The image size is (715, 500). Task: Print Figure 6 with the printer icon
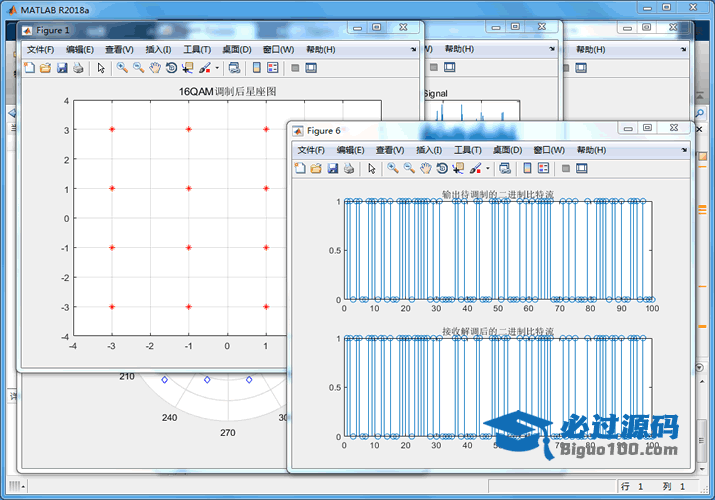349,168
